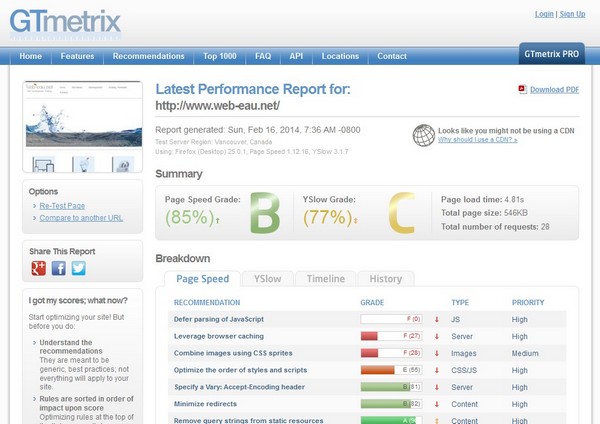The width and height of the screenshot is (600, 424).
Task: Click the F (0) grade bar
Action: pos(391,319)
